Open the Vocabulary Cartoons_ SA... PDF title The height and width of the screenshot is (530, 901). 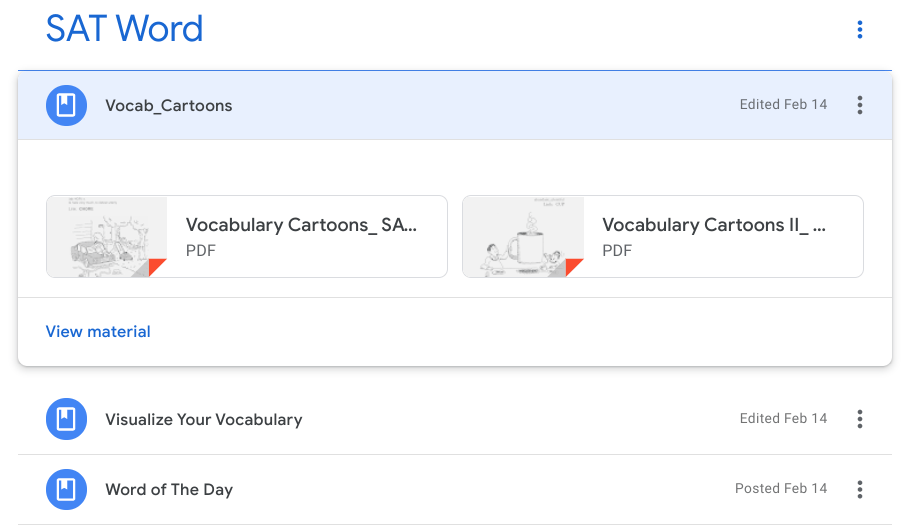pos(301,225)
